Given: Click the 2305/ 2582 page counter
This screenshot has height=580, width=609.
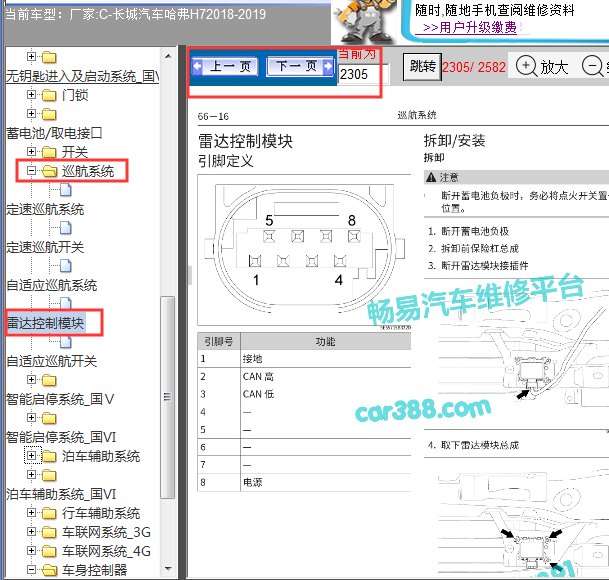Looking at the screenshot, I should pyautogui.click(x=474, y=67).
